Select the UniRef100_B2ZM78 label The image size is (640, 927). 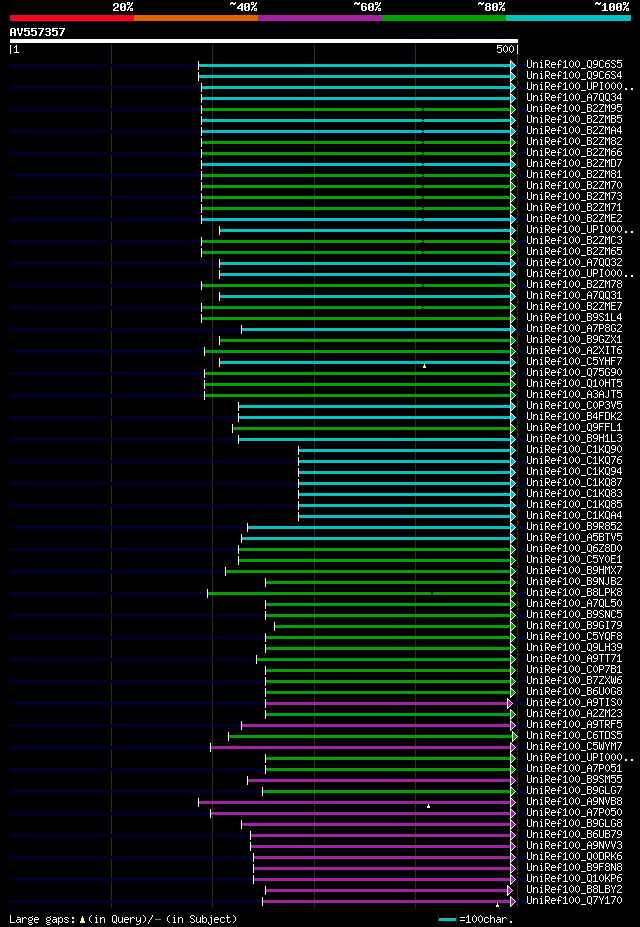click(x=574, y=285)
